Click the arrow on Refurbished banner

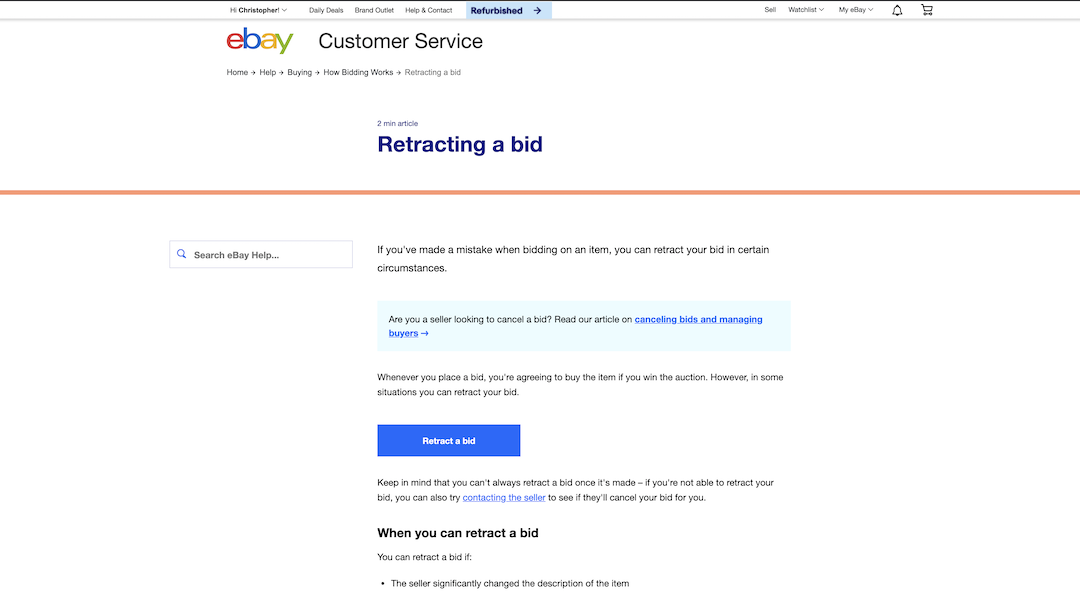537,10
